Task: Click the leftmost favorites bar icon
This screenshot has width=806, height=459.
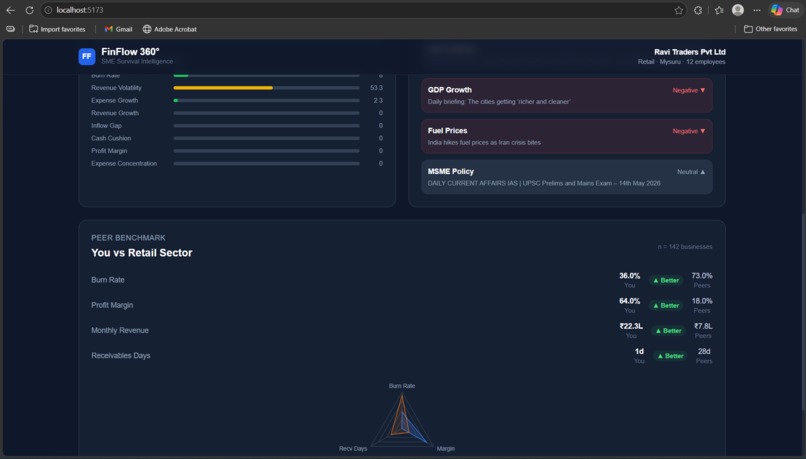Action: (10, 29)
